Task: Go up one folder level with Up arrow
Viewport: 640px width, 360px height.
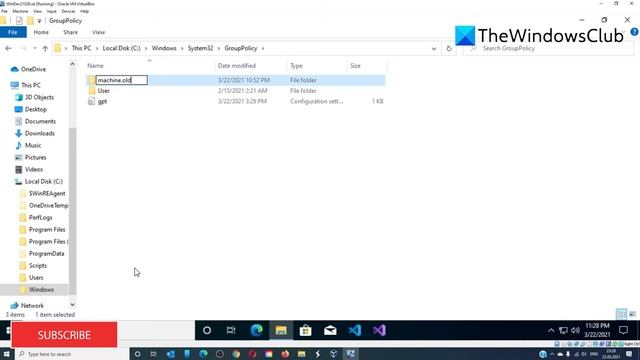Action: (x=45, y=49)
